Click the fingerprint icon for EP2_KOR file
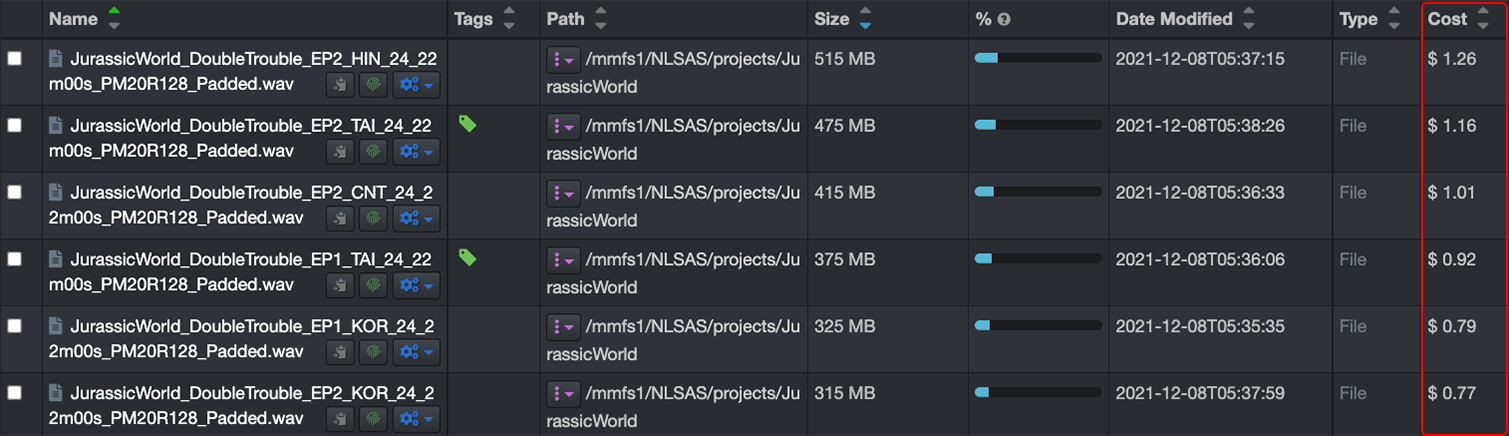 [x=374, y=418]
